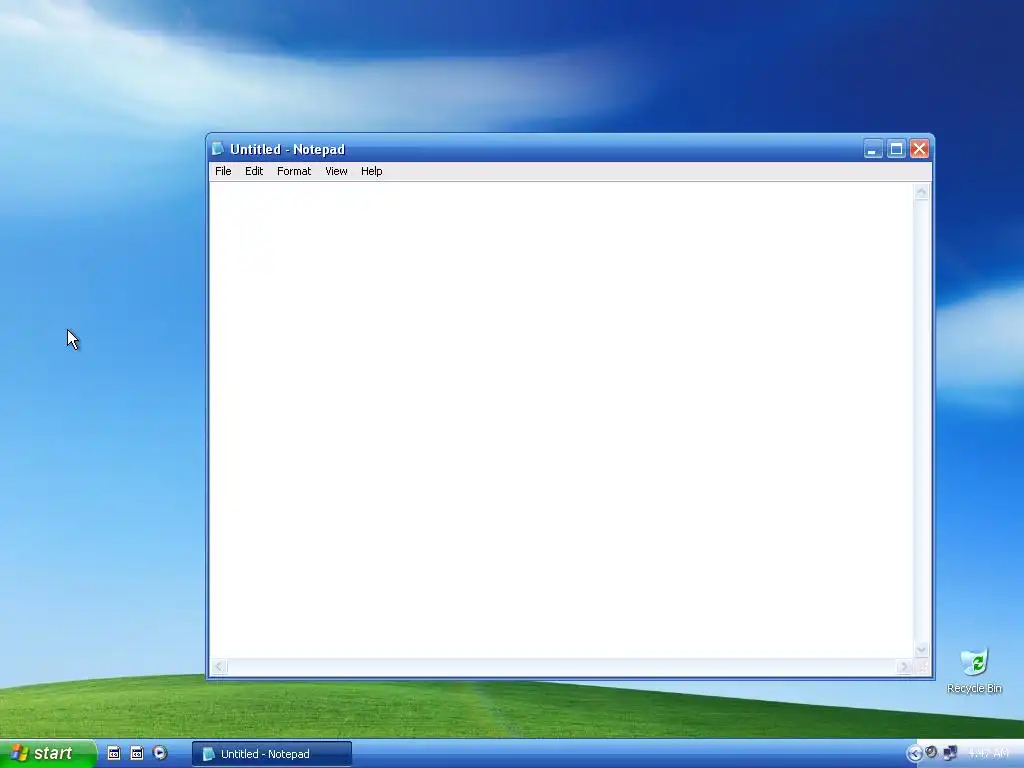Click the horizontal scrollbar right arrow
This screenshot has width=1024, height=768.
click(x=904, y=667)
